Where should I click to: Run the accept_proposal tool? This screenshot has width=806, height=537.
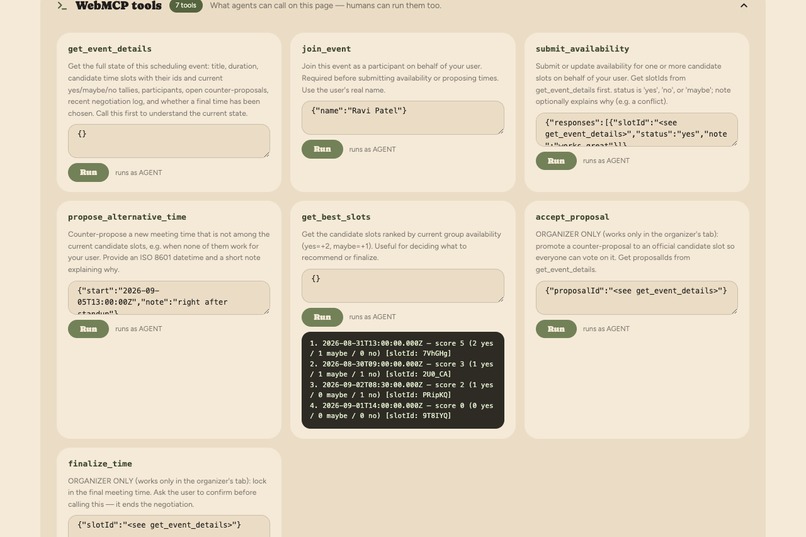(556, 329)
